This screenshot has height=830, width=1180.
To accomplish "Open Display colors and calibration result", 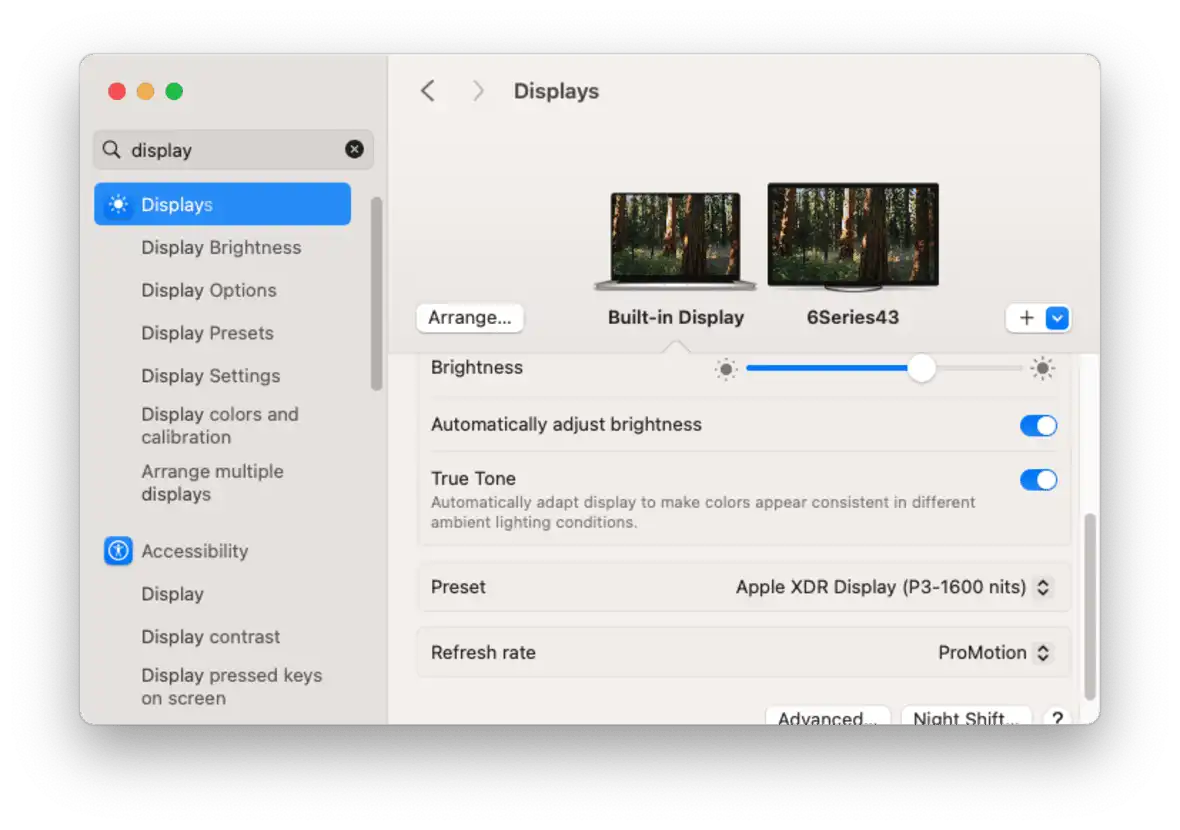I will pyautogui.click(x=220, y=426).
